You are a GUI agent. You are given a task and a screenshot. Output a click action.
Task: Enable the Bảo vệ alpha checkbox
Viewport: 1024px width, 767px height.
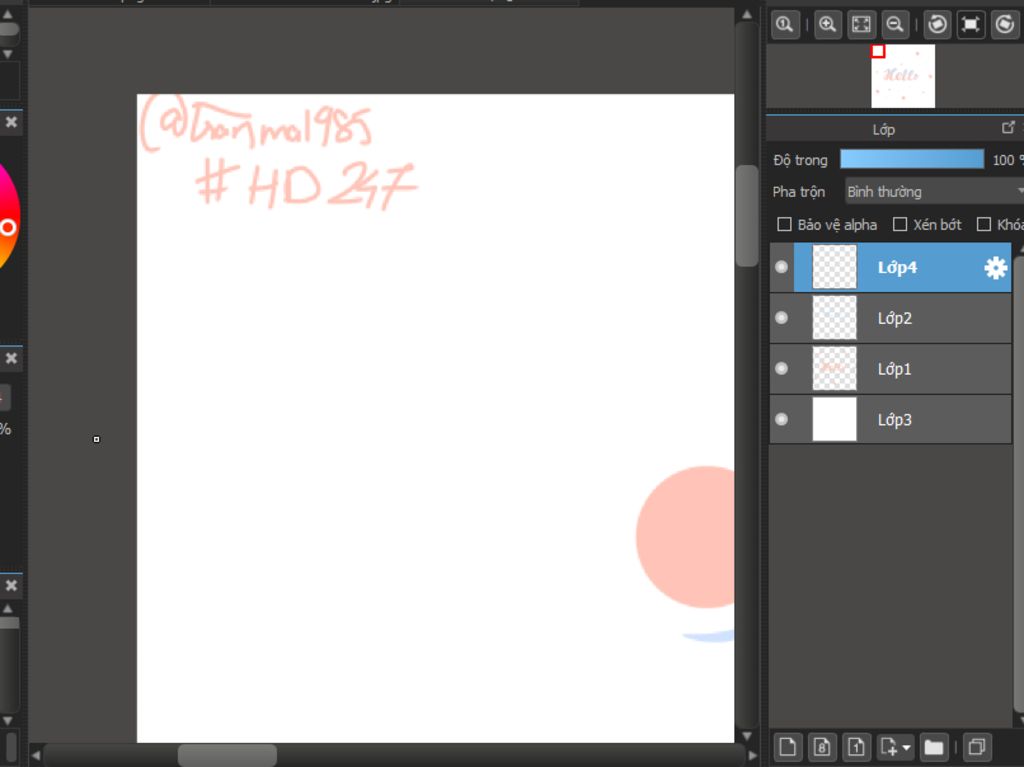pyautogui.click(x=785, y=225)
